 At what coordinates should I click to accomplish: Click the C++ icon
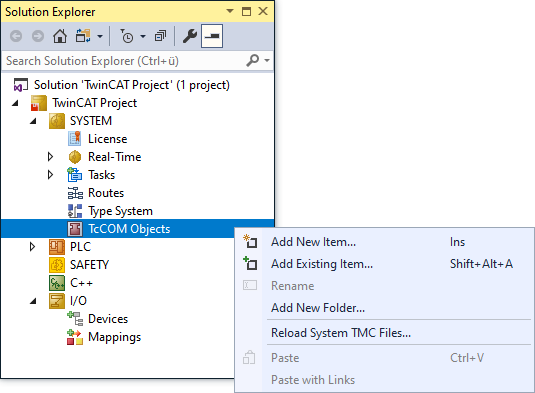pyautogui.click(x=57, y=283)
